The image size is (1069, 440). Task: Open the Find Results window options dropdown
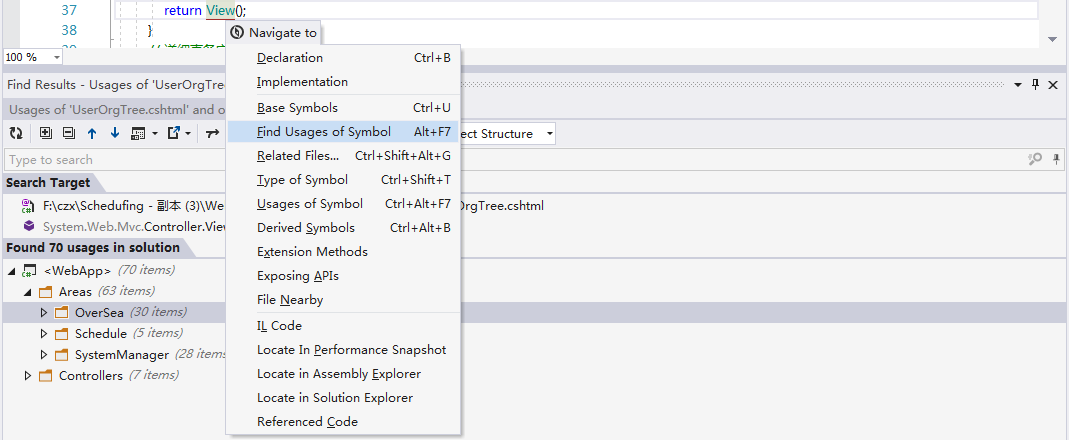1018,85
